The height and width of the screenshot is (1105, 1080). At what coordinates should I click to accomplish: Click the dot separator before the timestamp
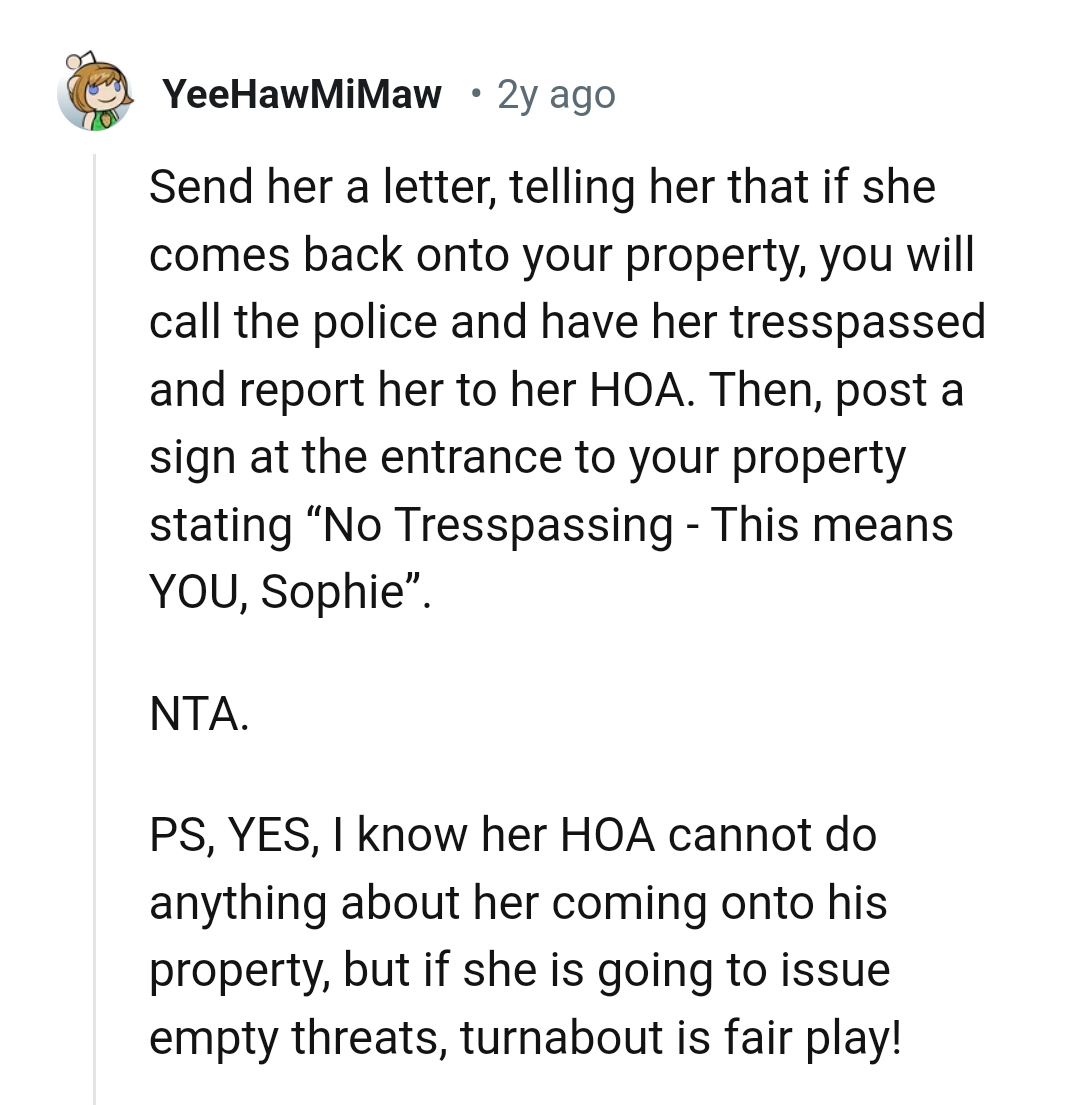point(476,94)
